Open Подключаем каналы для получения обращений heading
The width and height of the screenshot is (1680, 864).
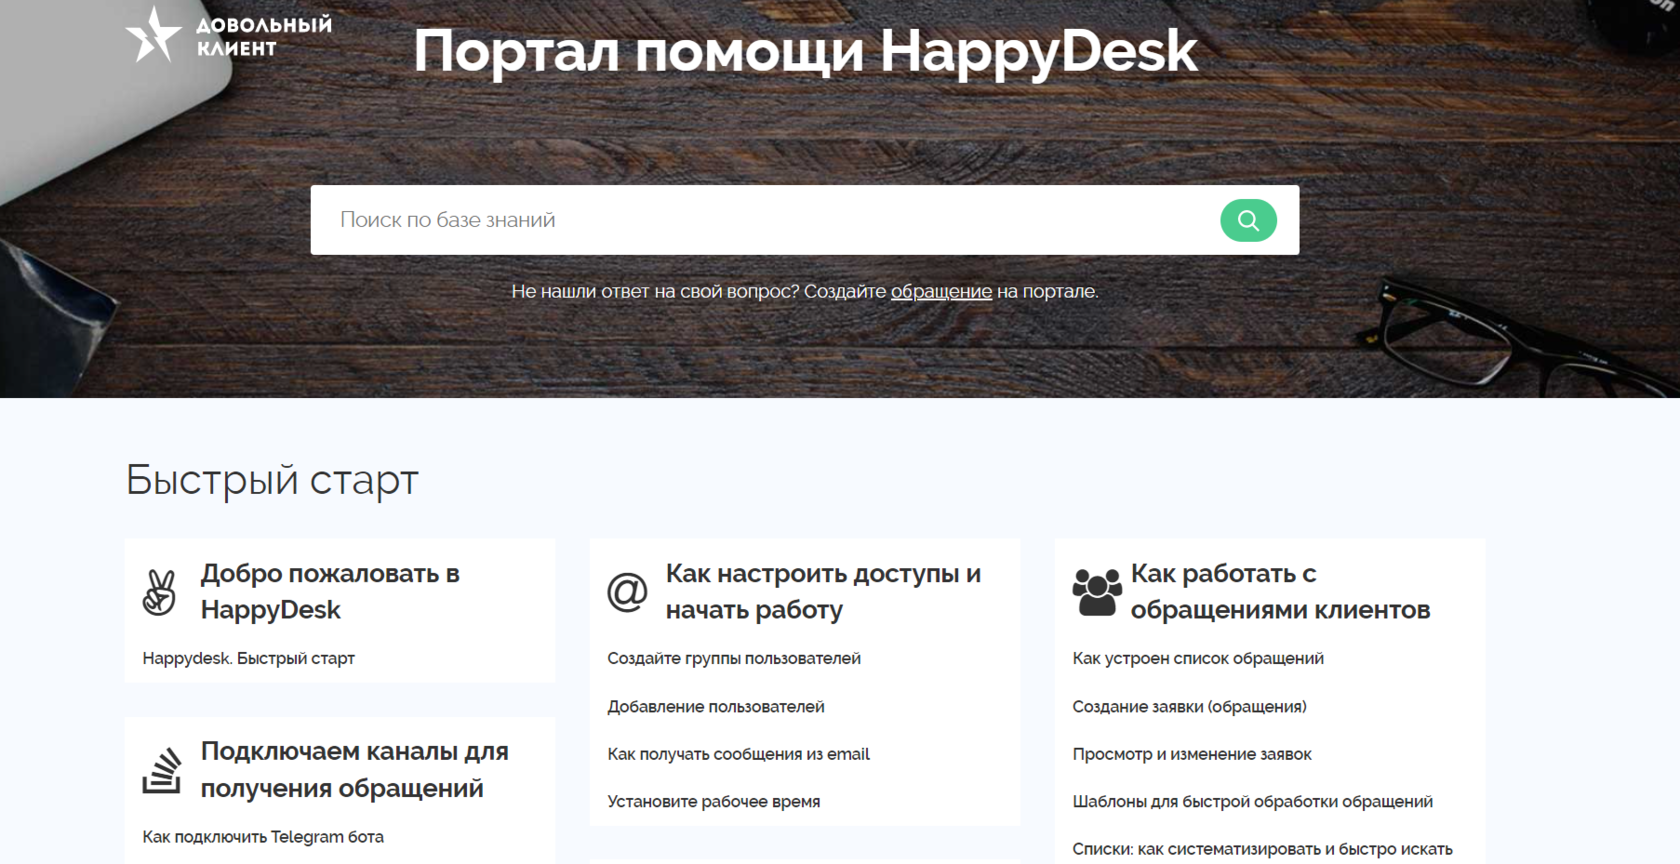point(355,769)
